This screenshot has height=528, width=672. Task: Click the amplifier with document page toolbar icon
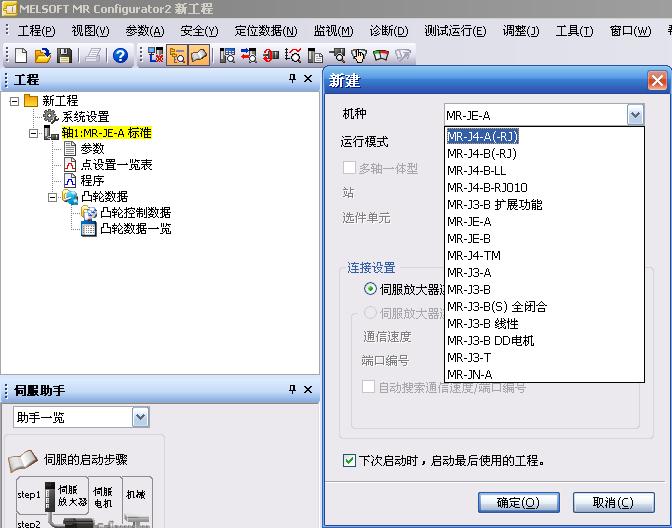(x=315, y=55)
